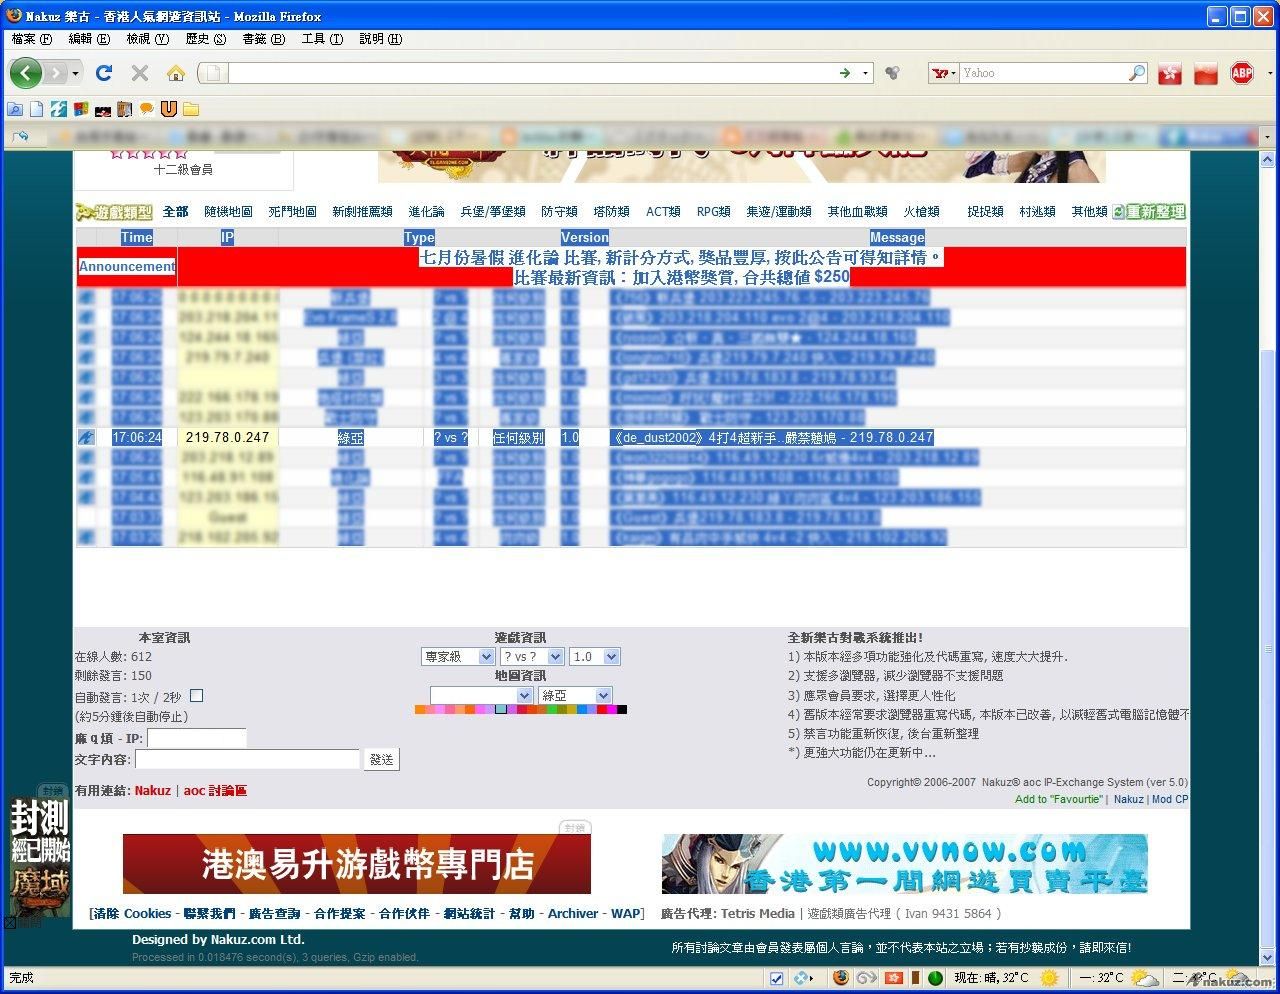
Task: Toggle the 自動發言 auto-post checkbox
Action: [196, 696]
